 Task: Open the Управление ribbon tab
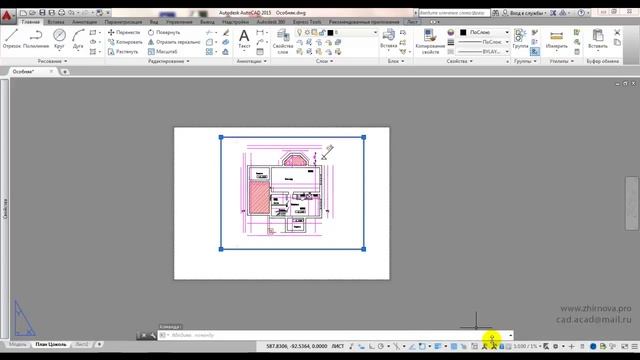point(179,22)
